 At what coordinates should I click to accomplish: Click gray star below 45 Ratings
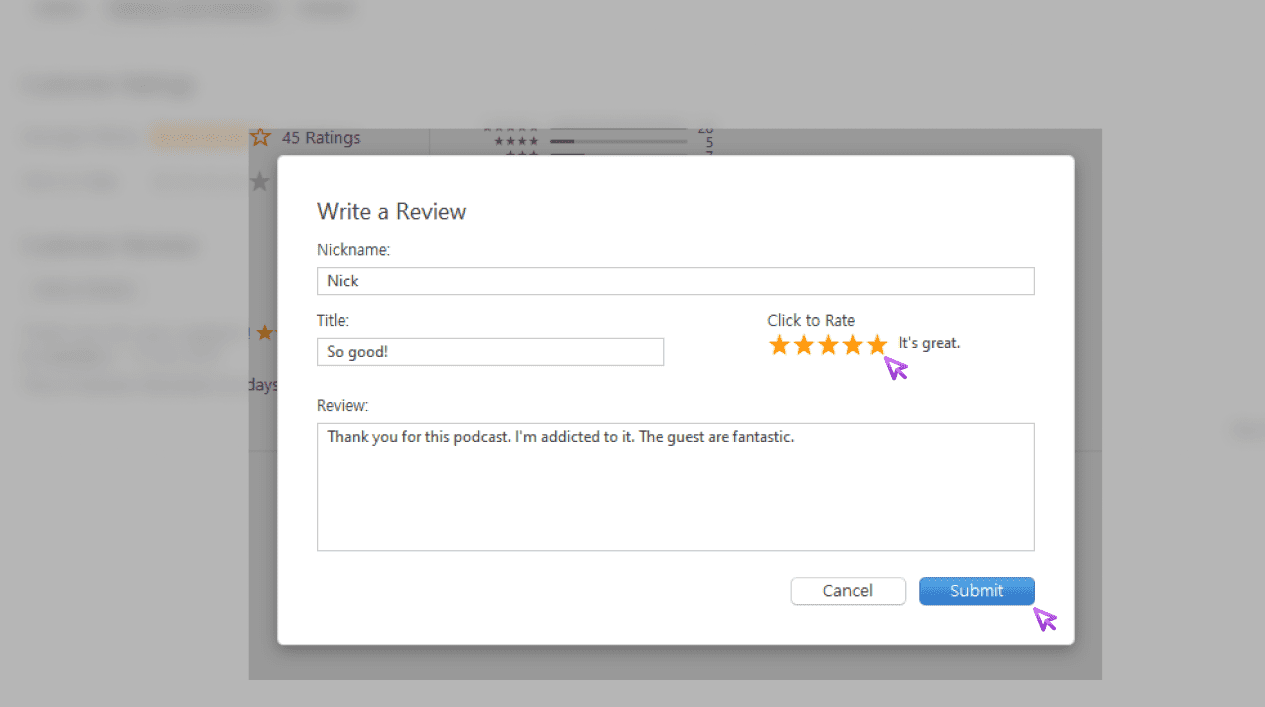(x=260, y=181)
